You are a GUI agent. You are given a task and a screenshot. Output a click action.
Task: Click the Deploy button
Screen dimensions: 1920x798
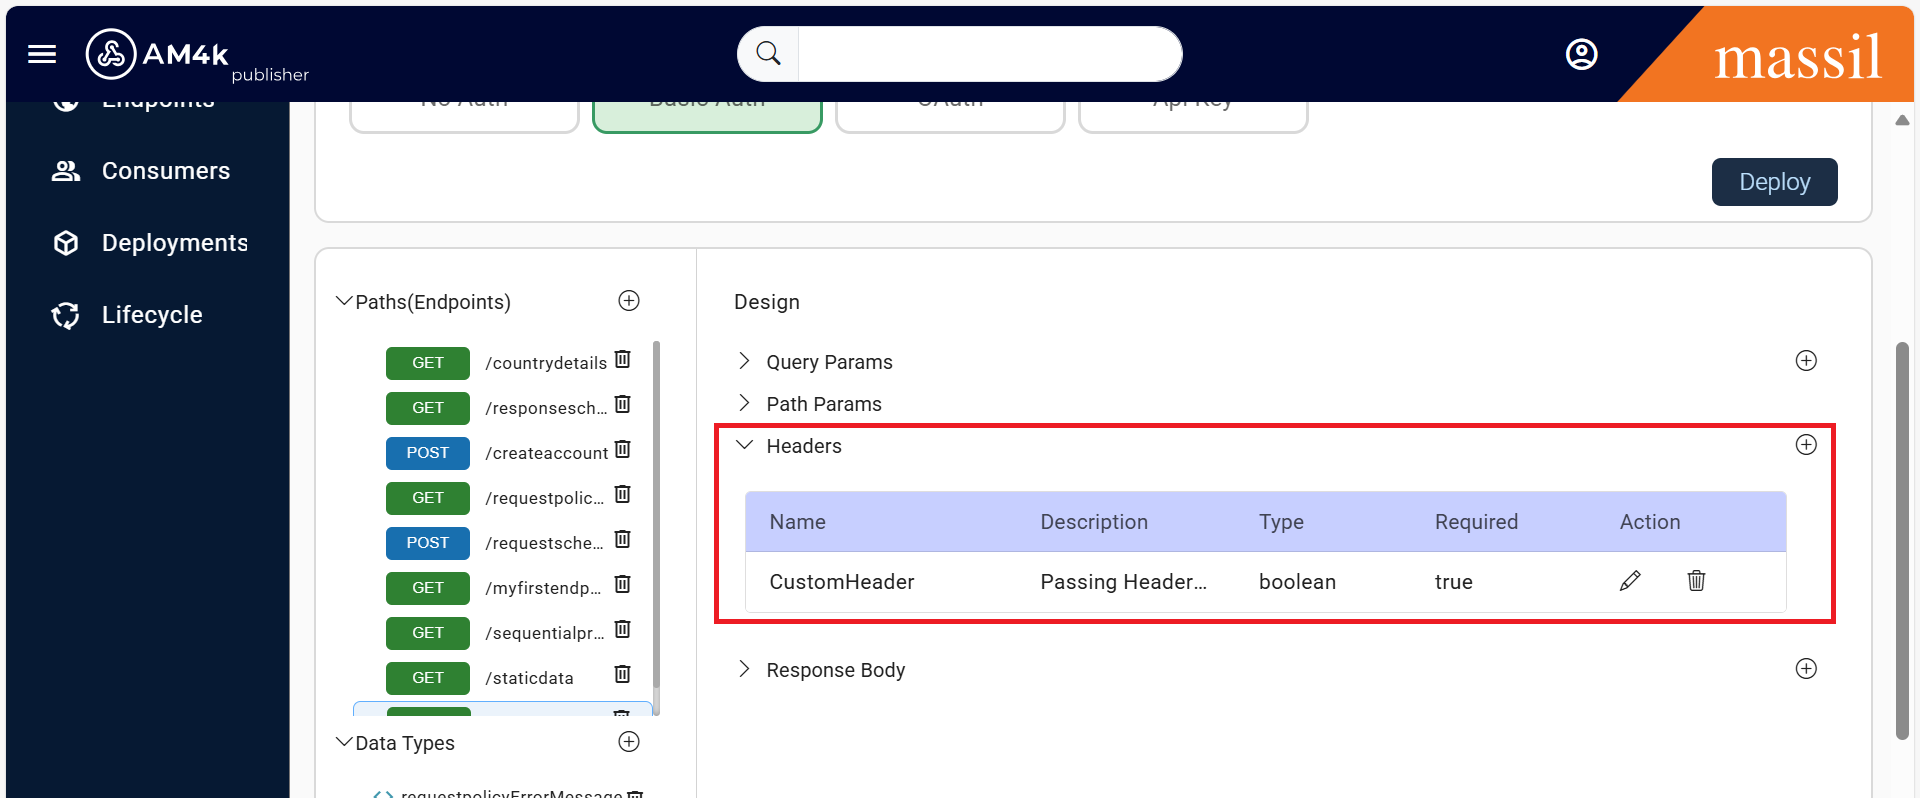[x=1773, y=182]
